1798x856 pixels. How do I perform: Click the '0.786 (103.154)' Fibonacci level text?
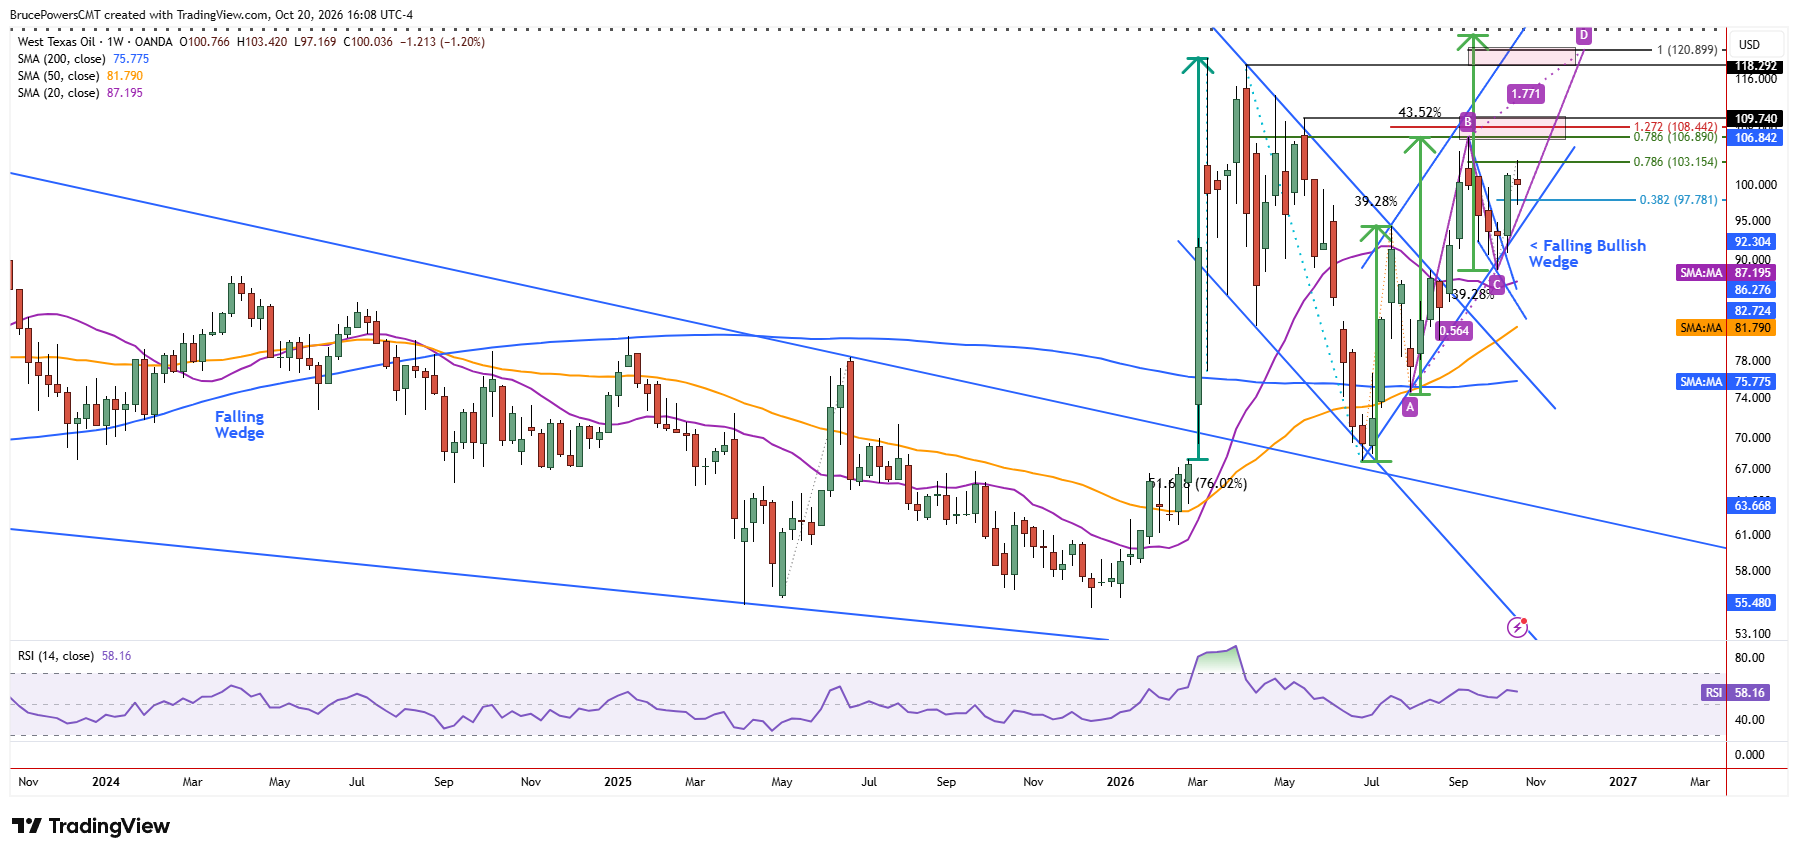click(x=1676, y=162)
